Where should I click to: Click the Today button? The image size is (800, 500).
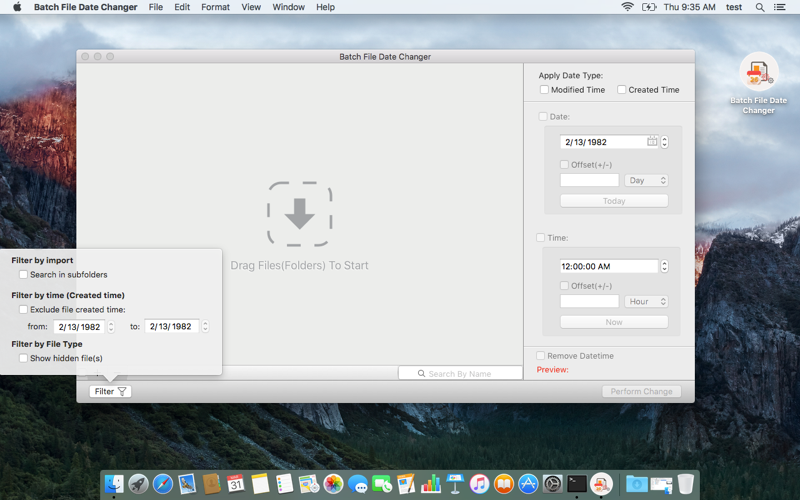pos(614,201)
